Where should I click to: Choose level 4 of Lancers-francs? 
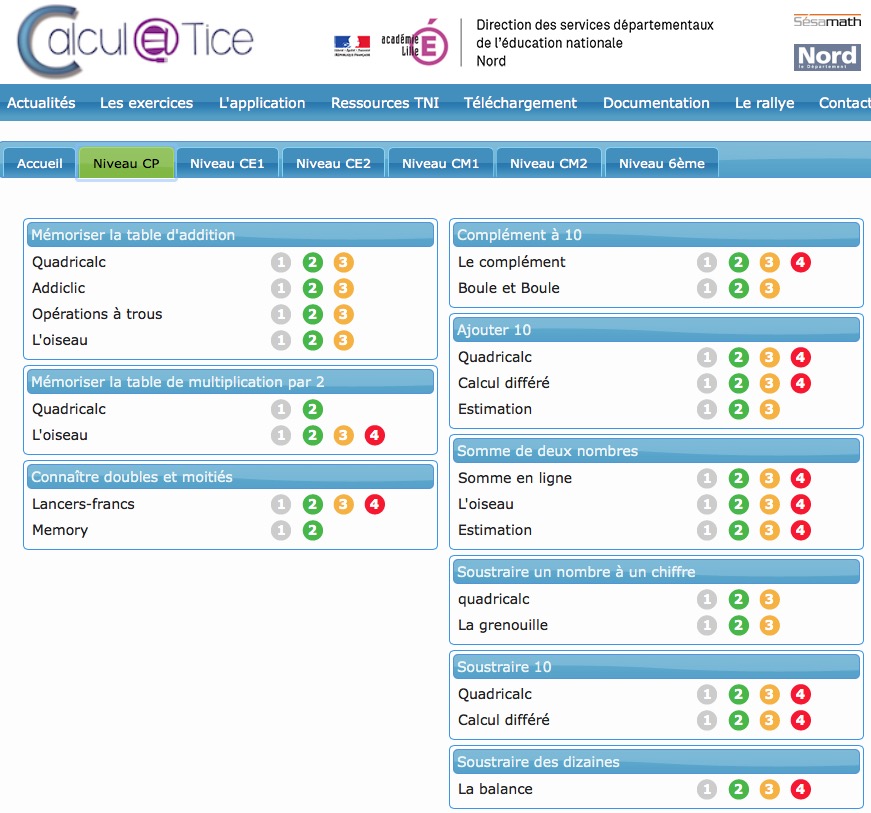374,505
